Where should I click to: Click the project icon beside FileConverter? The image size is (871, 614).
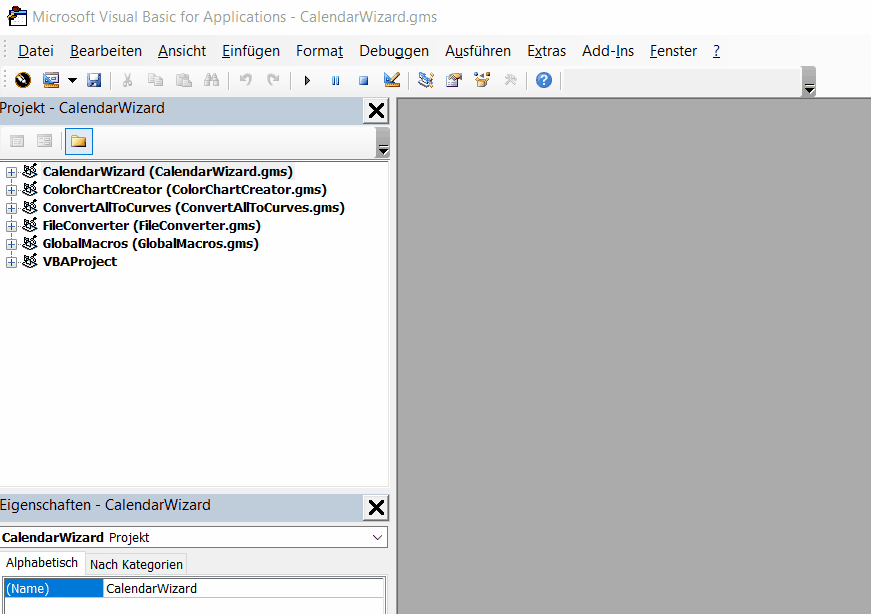point(30,225)
